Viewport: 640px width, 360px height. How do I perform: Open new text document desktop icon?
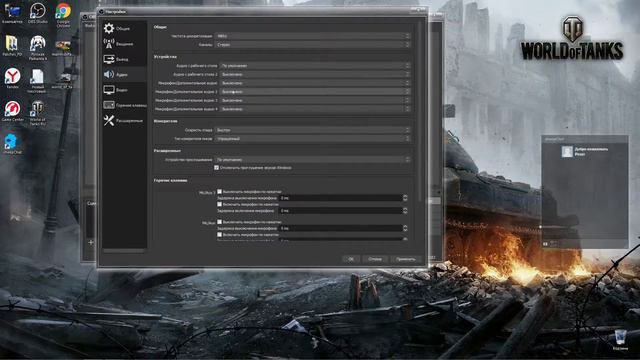click(x=37, y=80)
